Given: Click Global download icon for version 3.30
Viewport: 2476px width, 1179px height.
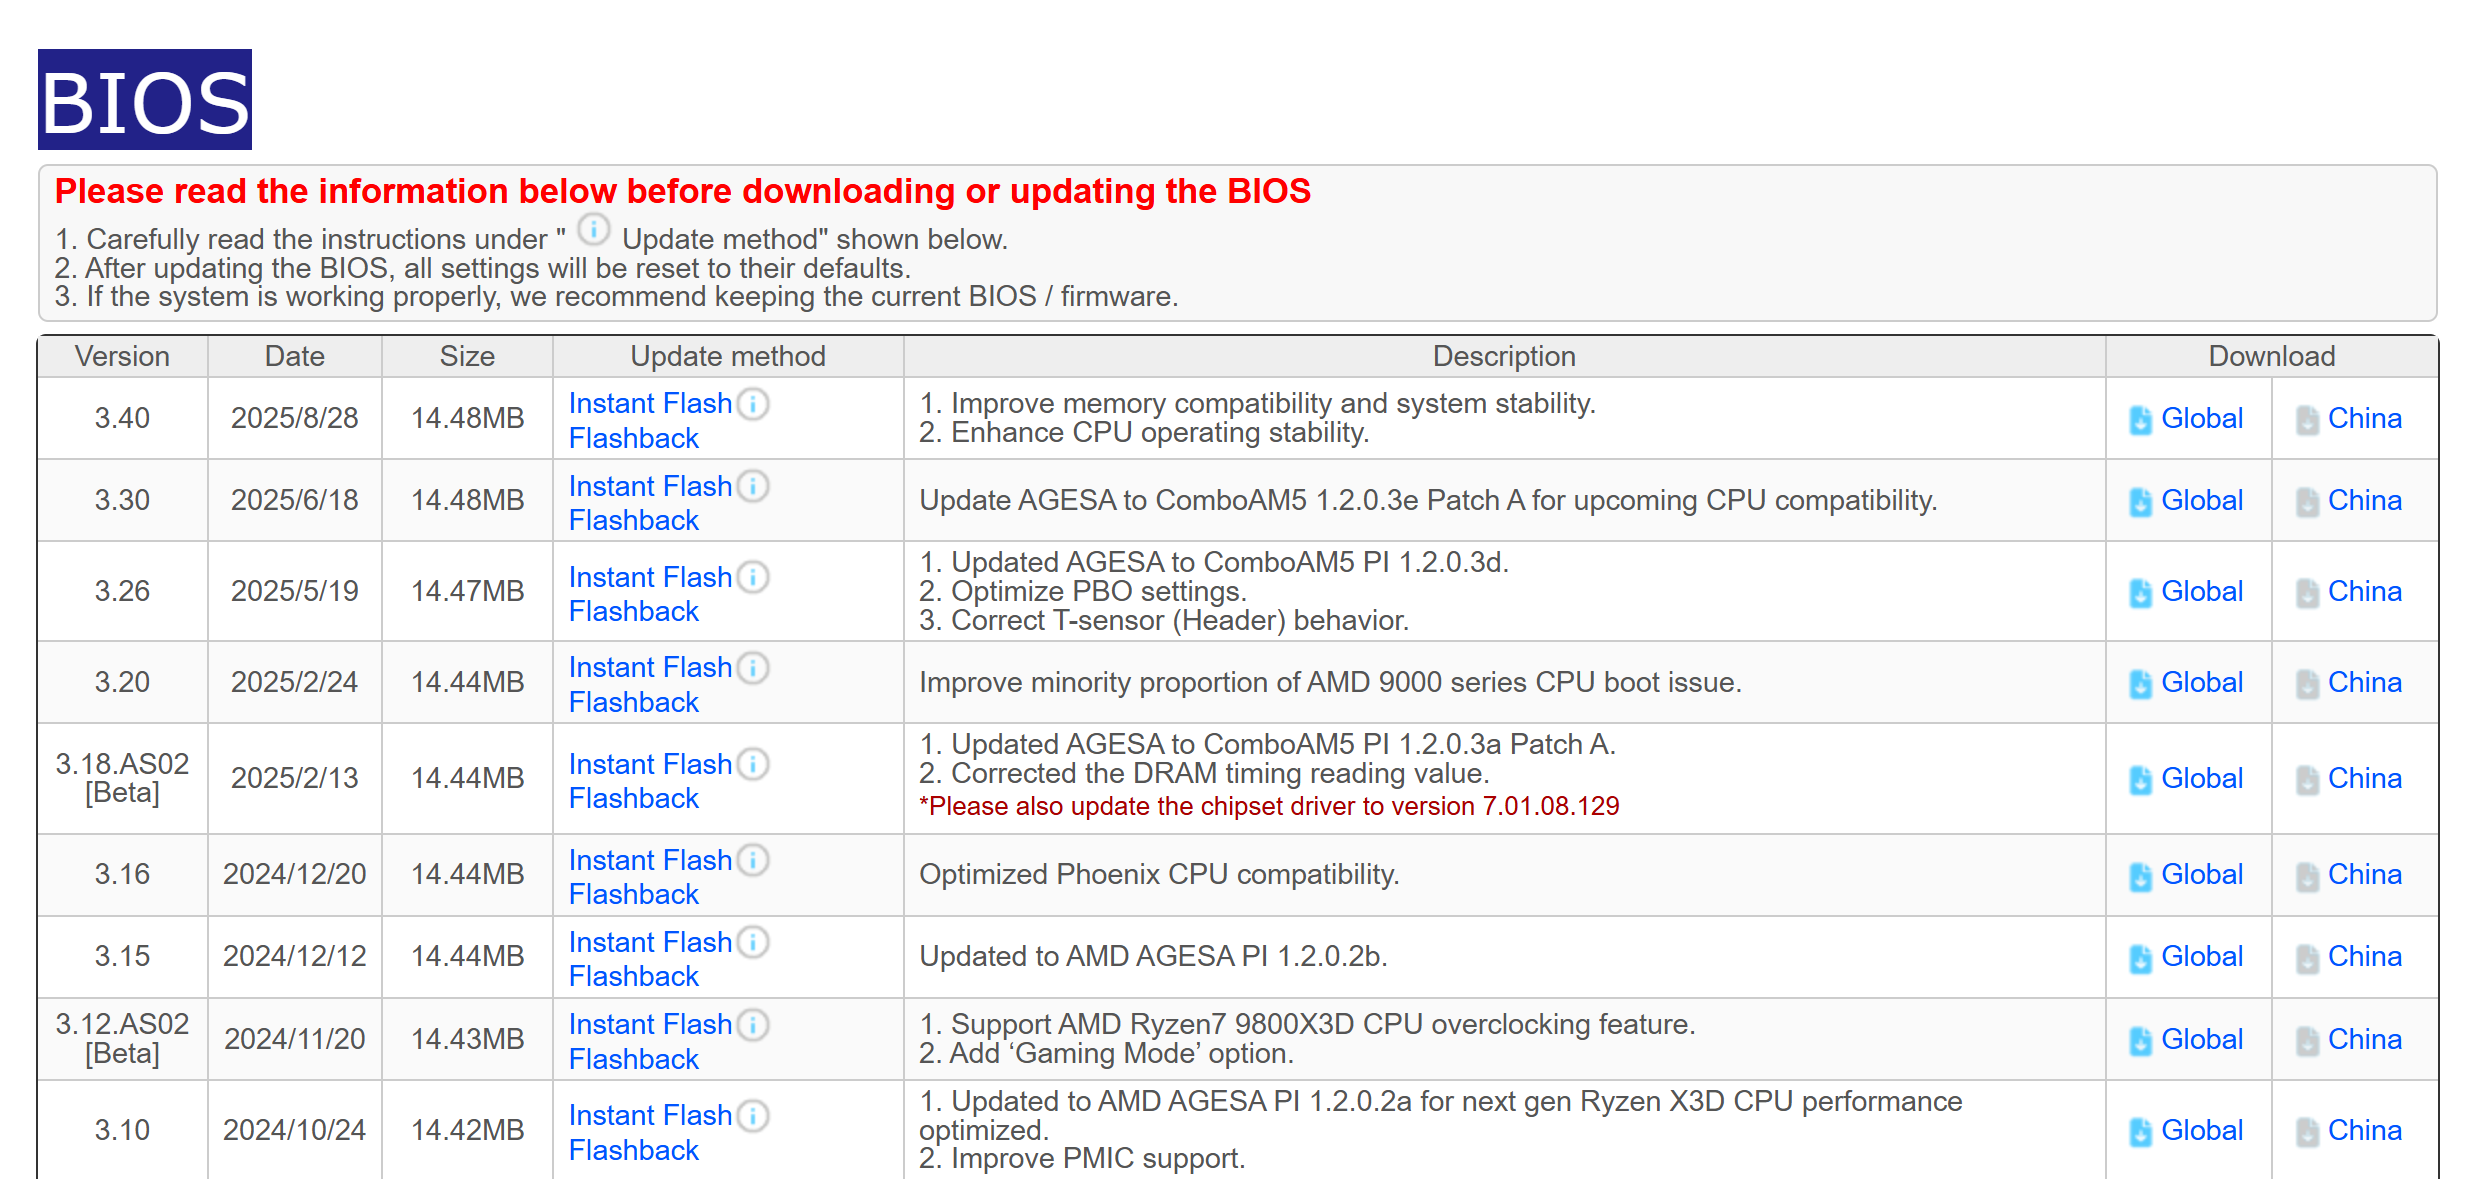Looking at the screenshot, I should (2140, 502).
